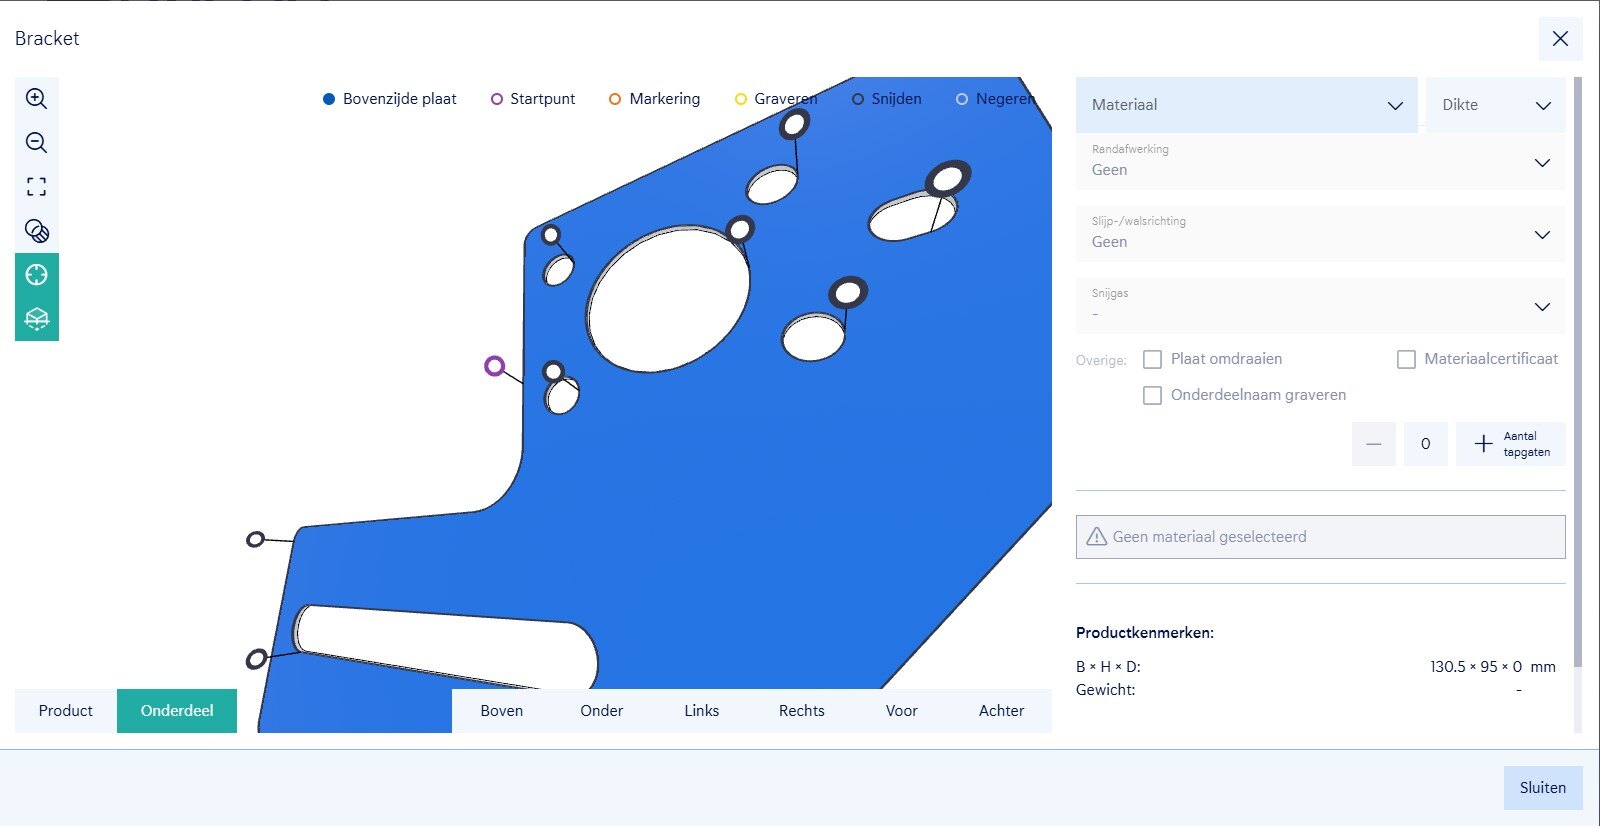Select the Bovenzijde plaat blue legend dot
1600x826 pixels.
(x=329, y=99)
